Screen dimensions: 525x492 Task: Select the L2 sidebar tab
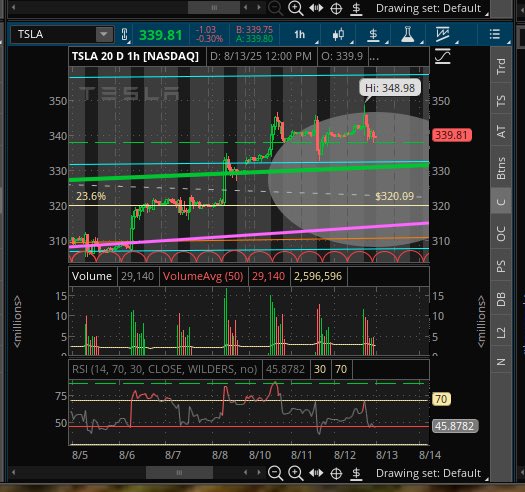(501, 333)
